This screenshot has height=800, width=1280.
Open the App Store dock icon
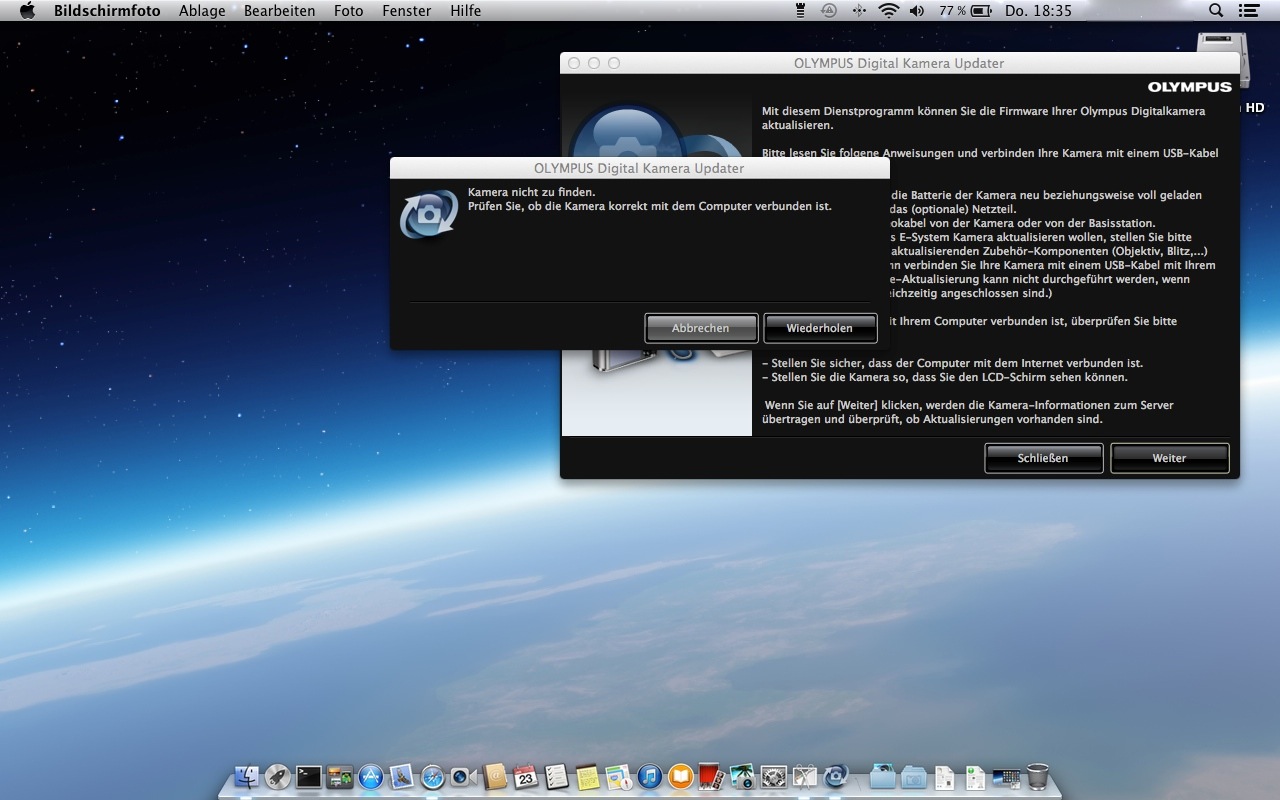371,776
